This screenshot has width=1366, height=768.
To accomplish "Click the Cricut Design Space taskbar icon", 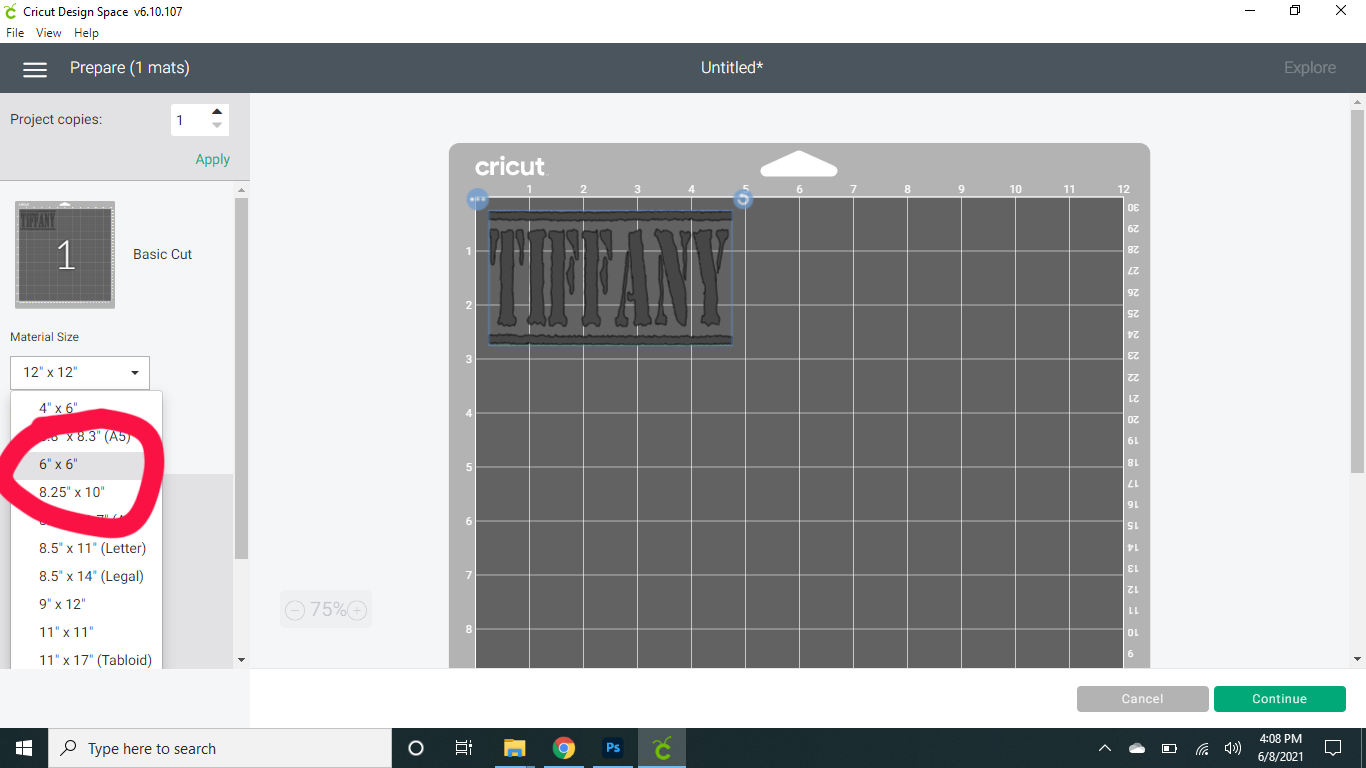I will (662, 748).
